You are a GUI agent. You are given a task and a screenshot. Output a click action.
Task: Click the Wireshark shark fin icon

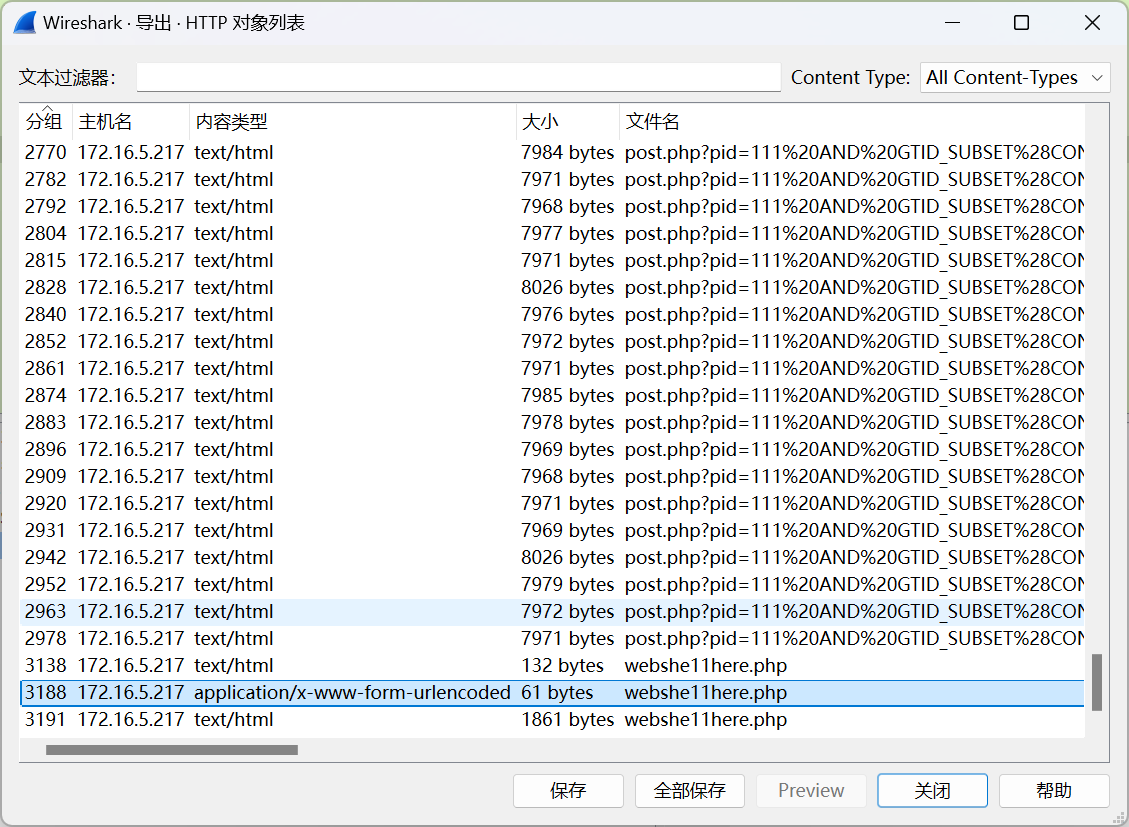25,23
